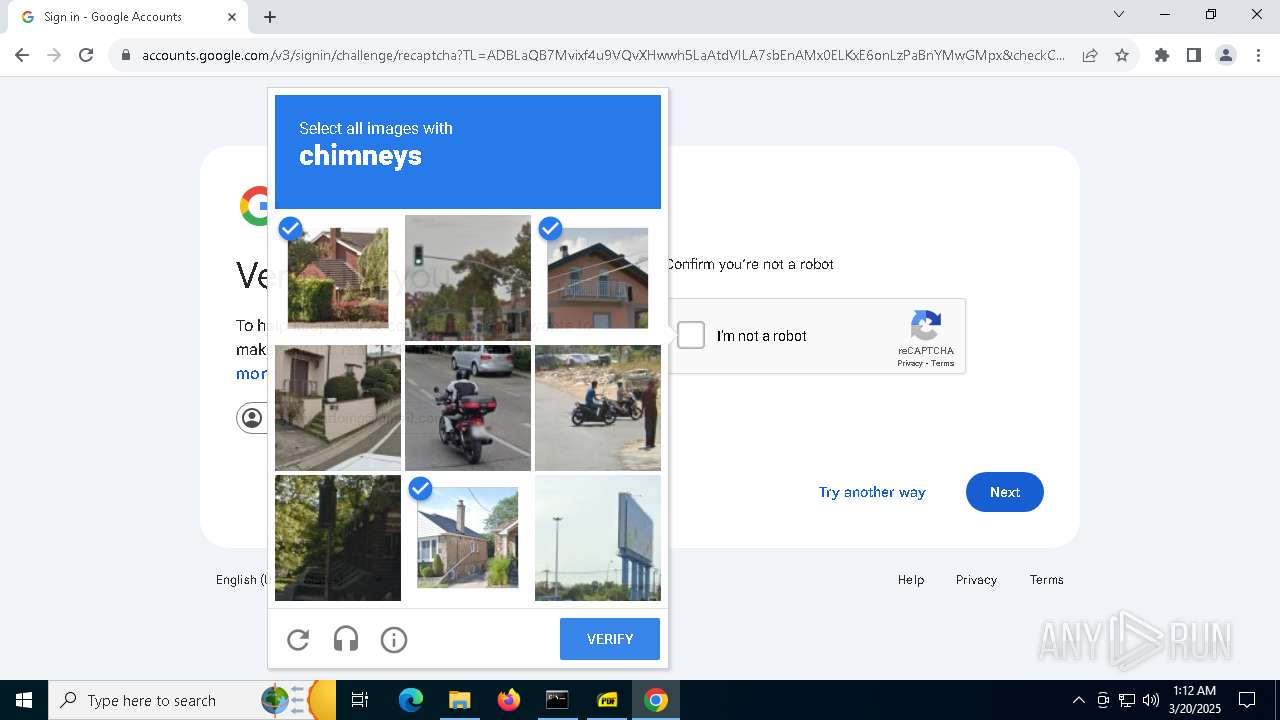This screenshot has width=1280, height=720.
Task: Deselect the checked red-roof house image
Action: click(x=338, y=278)
